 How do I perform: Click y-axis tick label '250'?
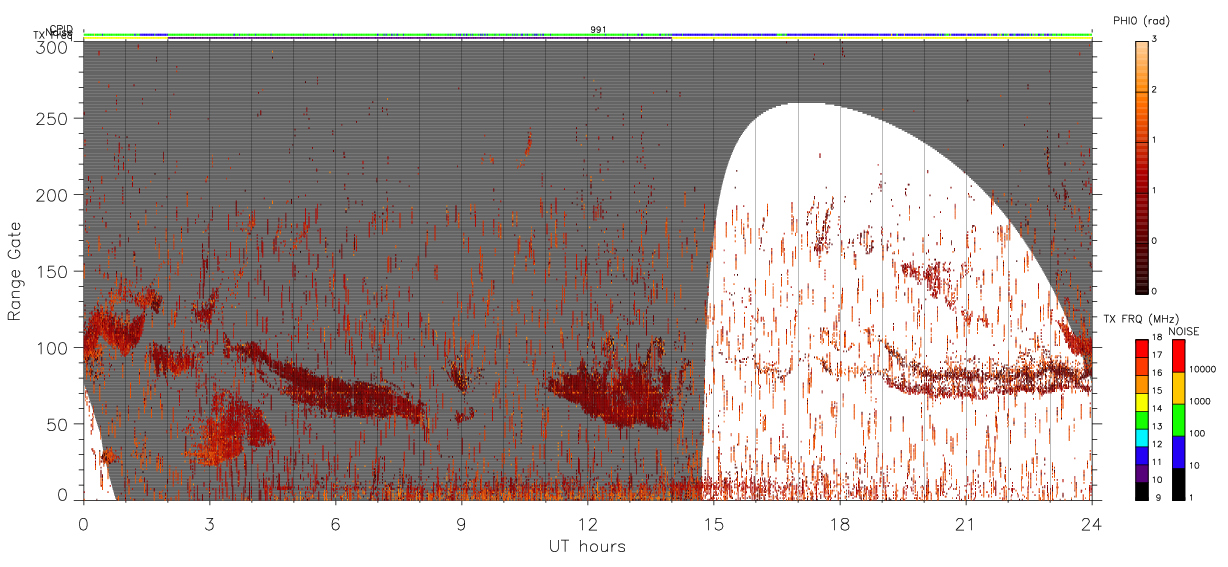[x=51, y=118]
